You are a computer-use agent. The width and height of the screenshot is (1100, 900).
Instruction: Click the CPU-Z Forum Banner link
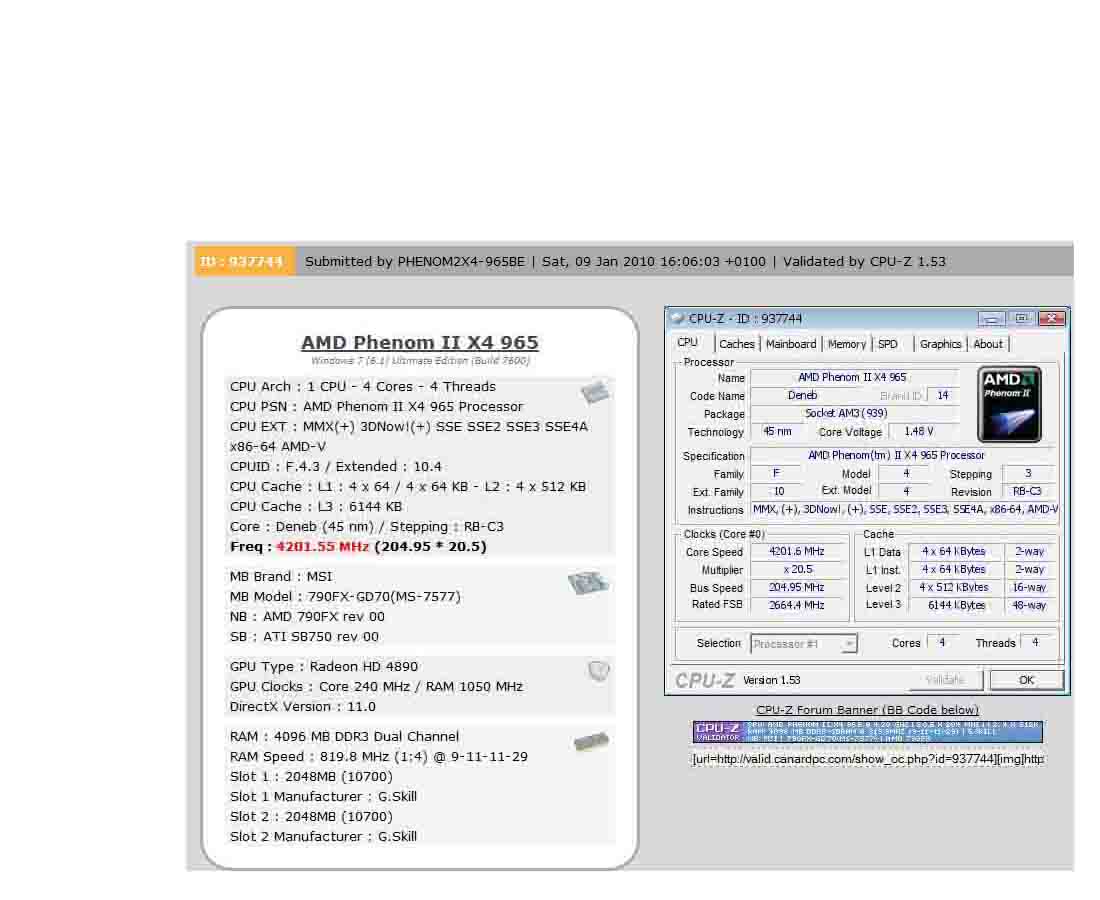pos(867,710)
